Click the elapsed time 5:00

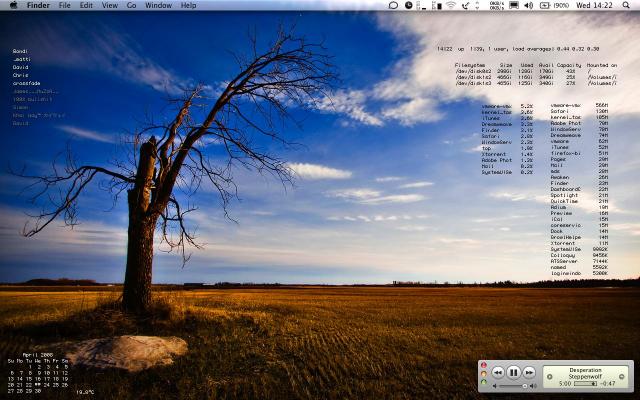(564, 384)
